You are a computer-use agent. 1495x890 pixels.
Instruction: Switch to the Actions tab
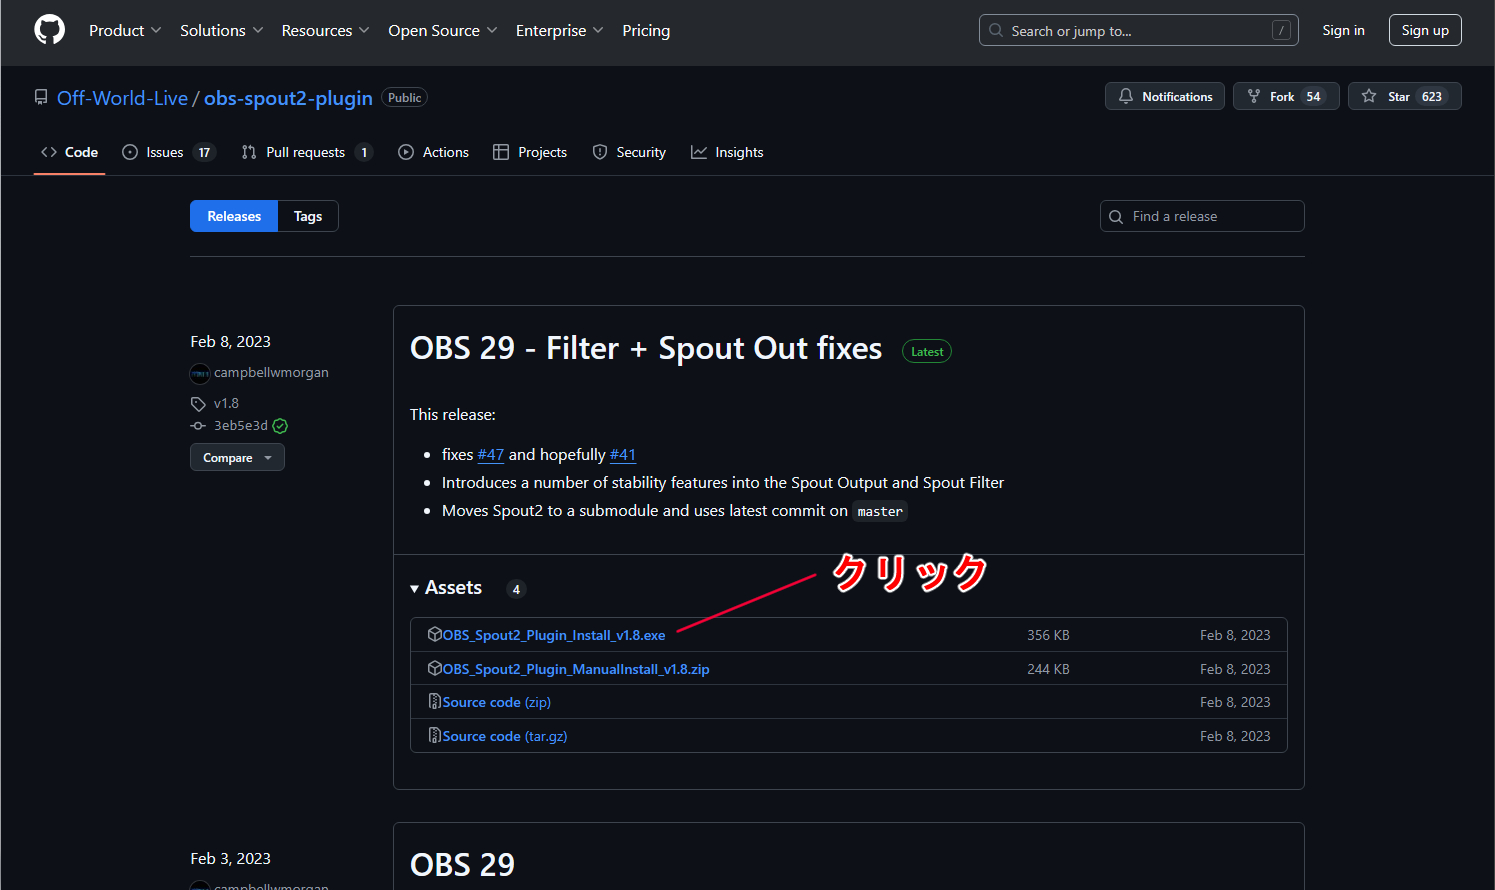(433, 152)
